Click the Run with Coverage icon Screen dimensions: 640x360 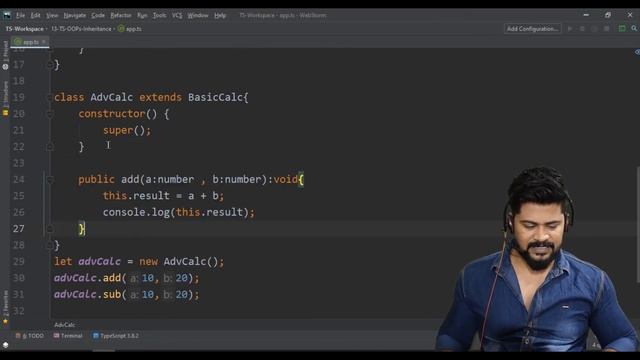(594, 29)
